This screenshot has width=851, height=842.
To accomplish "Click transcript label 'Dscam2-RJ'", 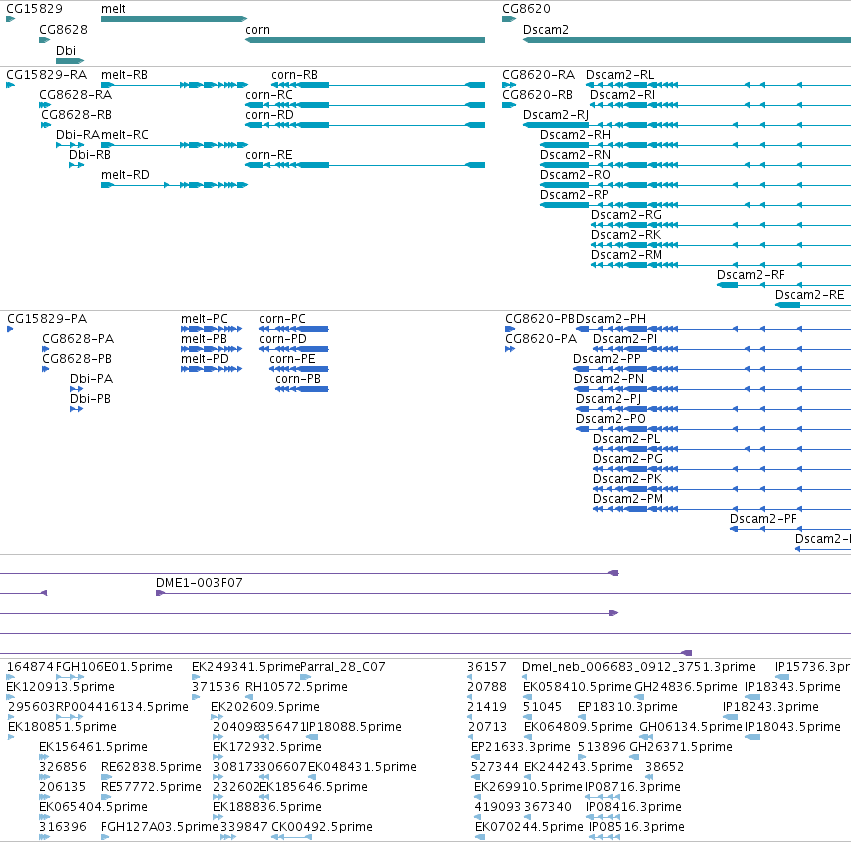I will pos(556,115).
